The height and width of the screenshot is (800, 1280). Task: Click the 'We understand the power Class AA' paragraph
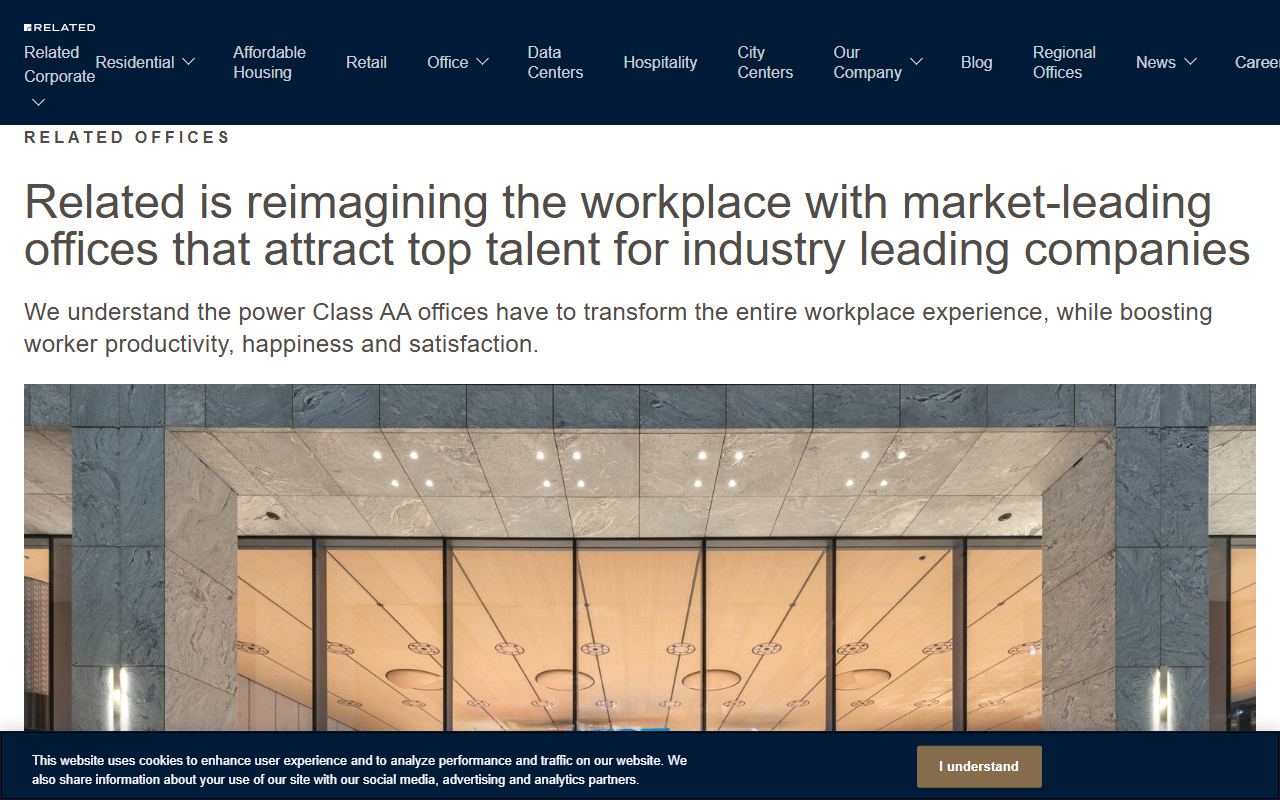[x=618, y=328]
